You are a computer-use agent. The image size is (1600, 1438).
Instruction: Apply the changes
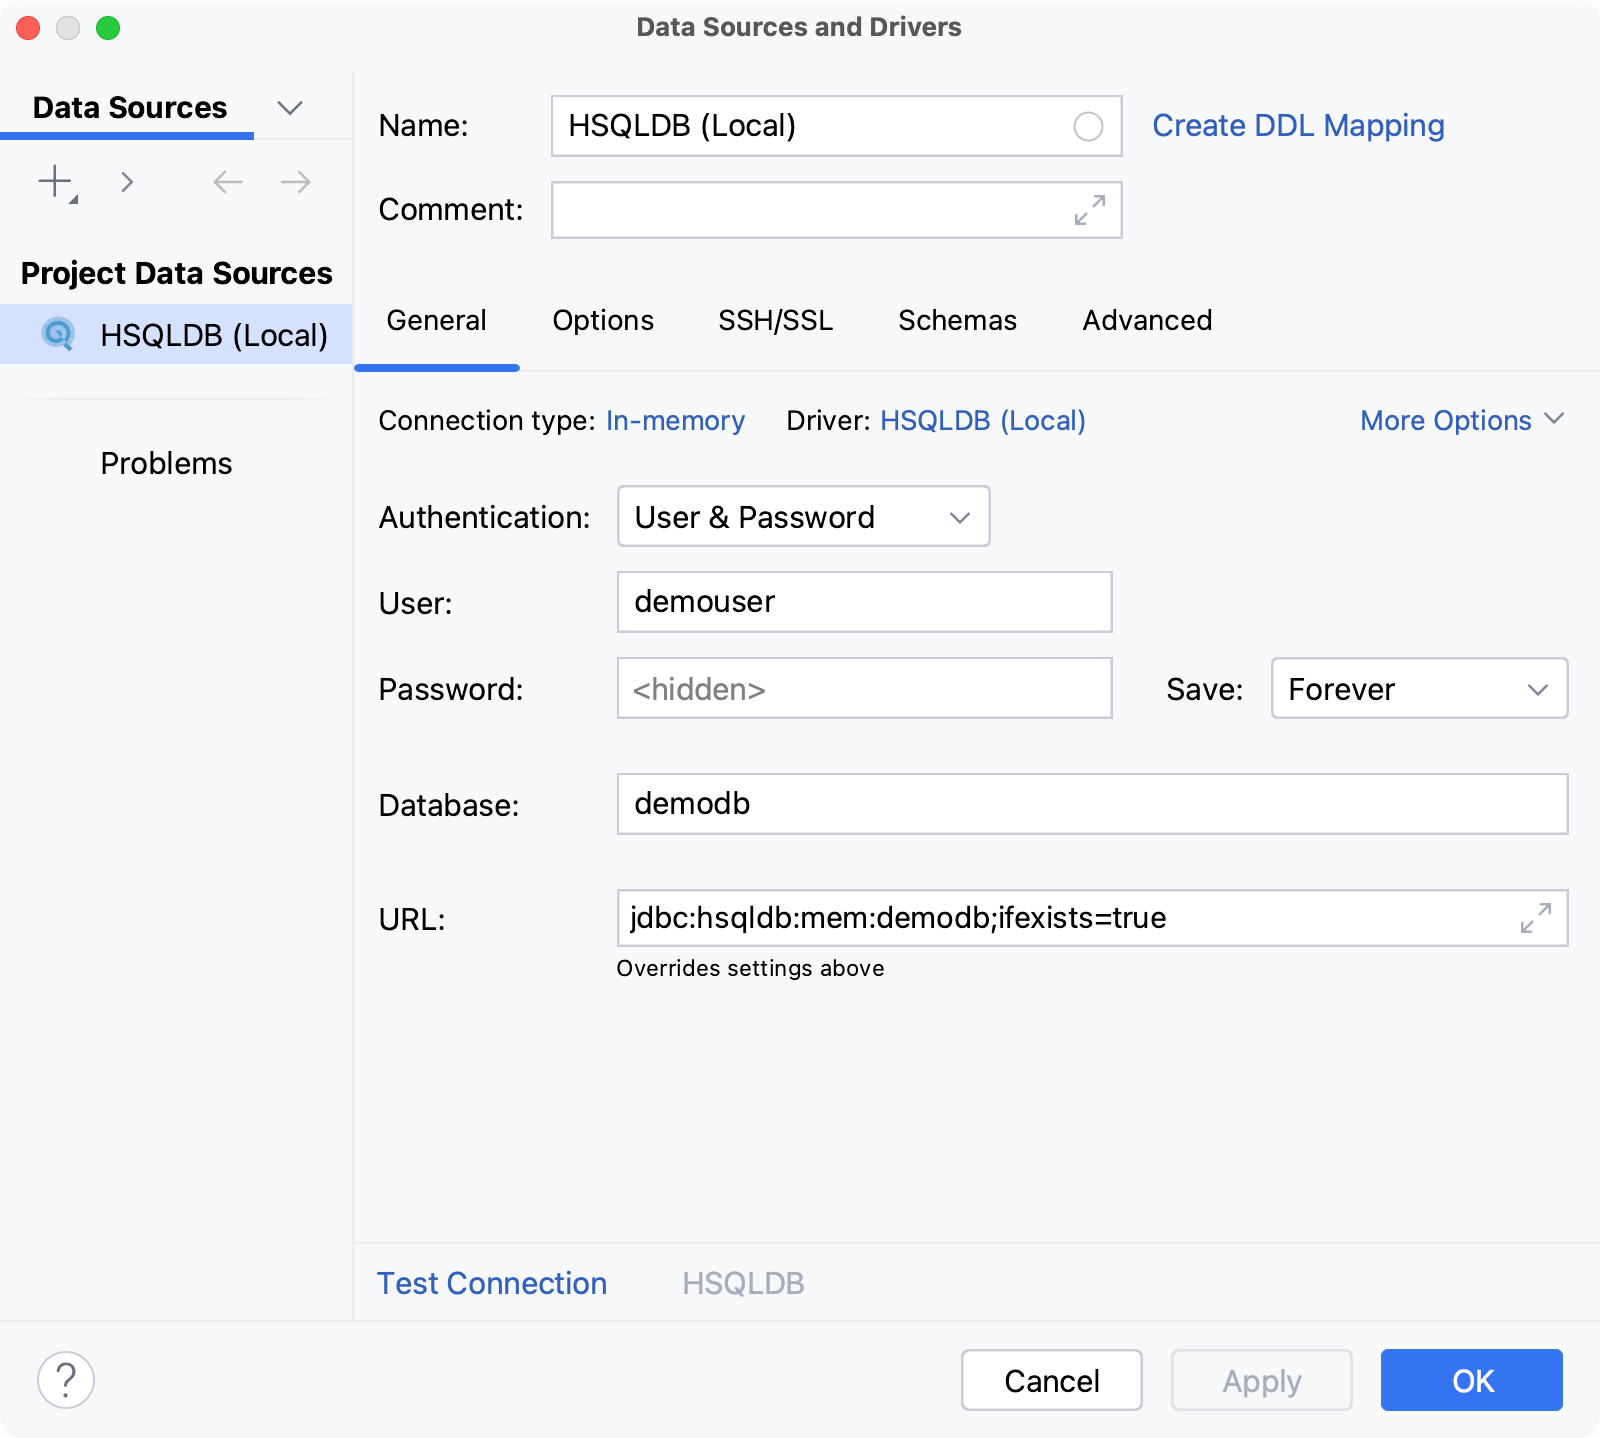tap(1261, 1380)
